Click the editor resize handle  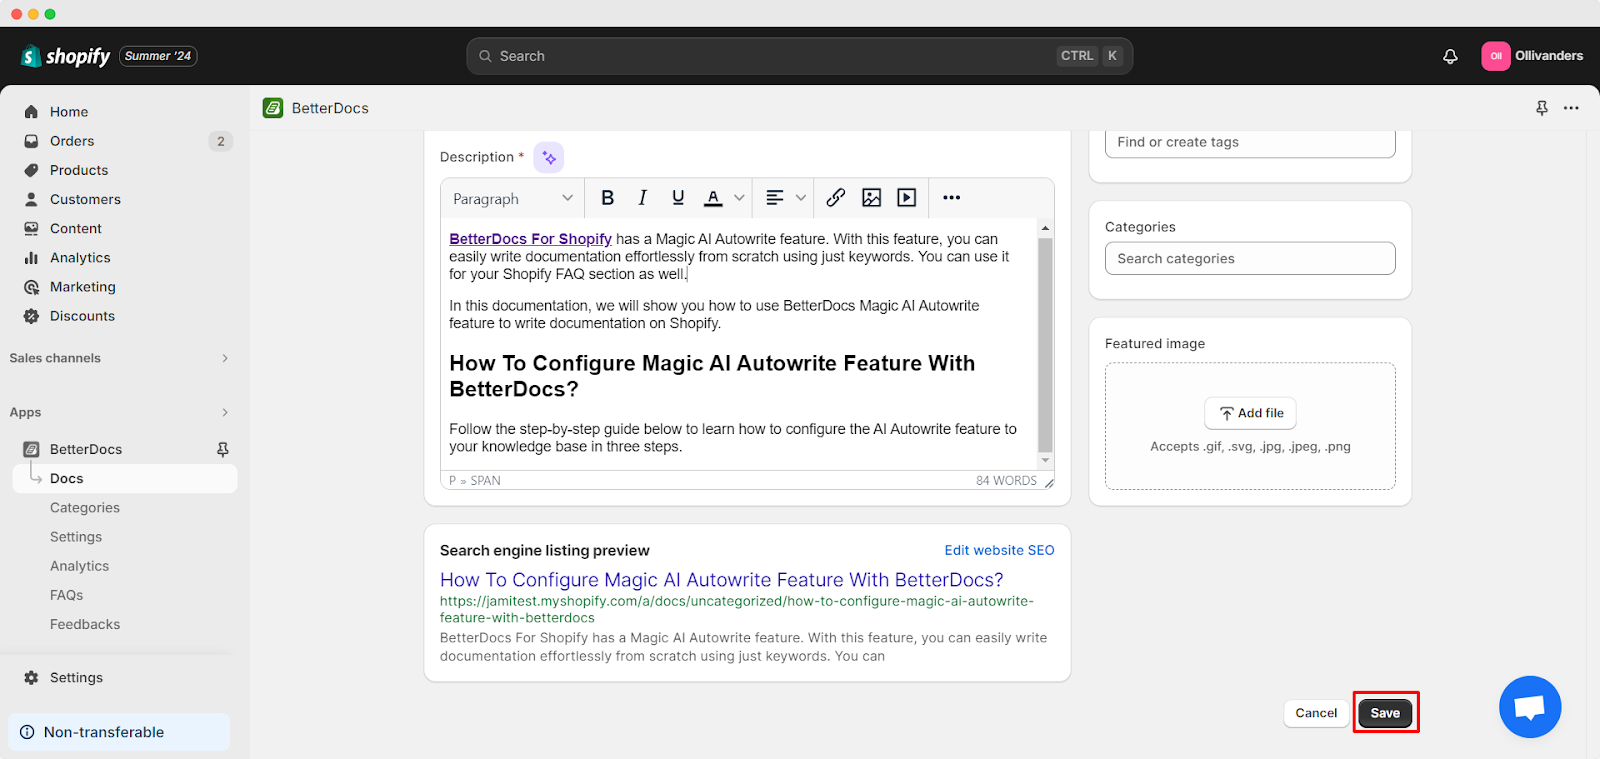pos(1049,482)
